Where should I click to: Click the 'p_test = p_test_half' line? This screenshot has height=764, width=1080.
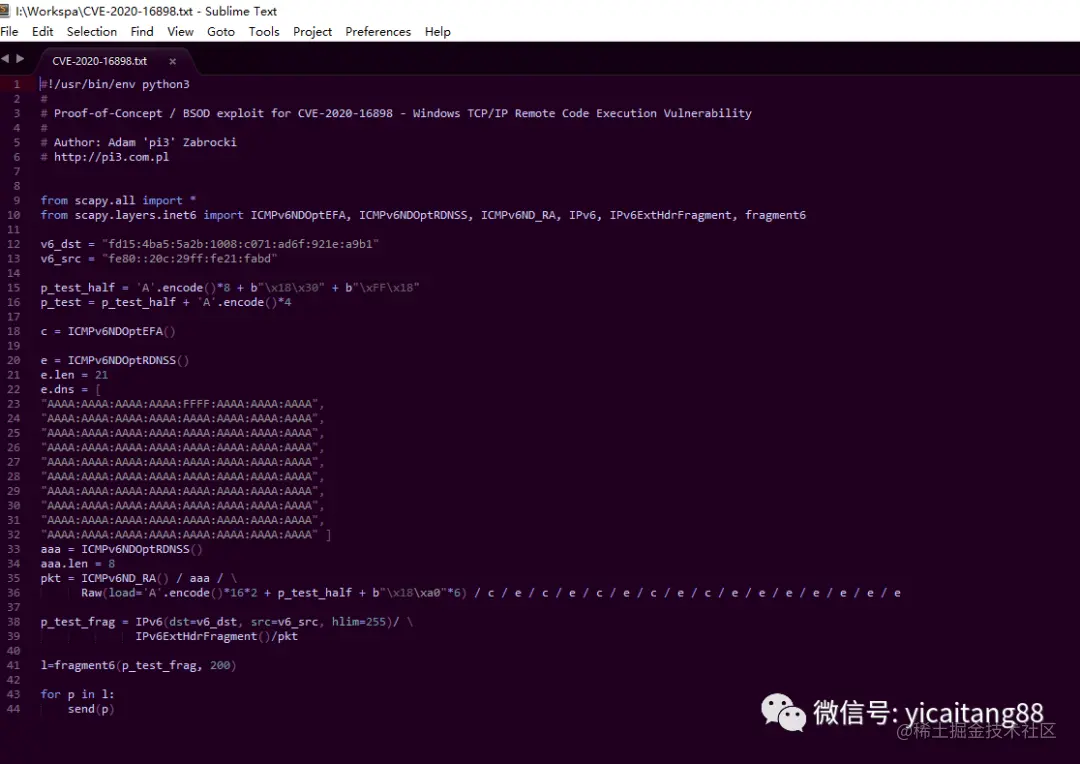[x=166, y=302]
